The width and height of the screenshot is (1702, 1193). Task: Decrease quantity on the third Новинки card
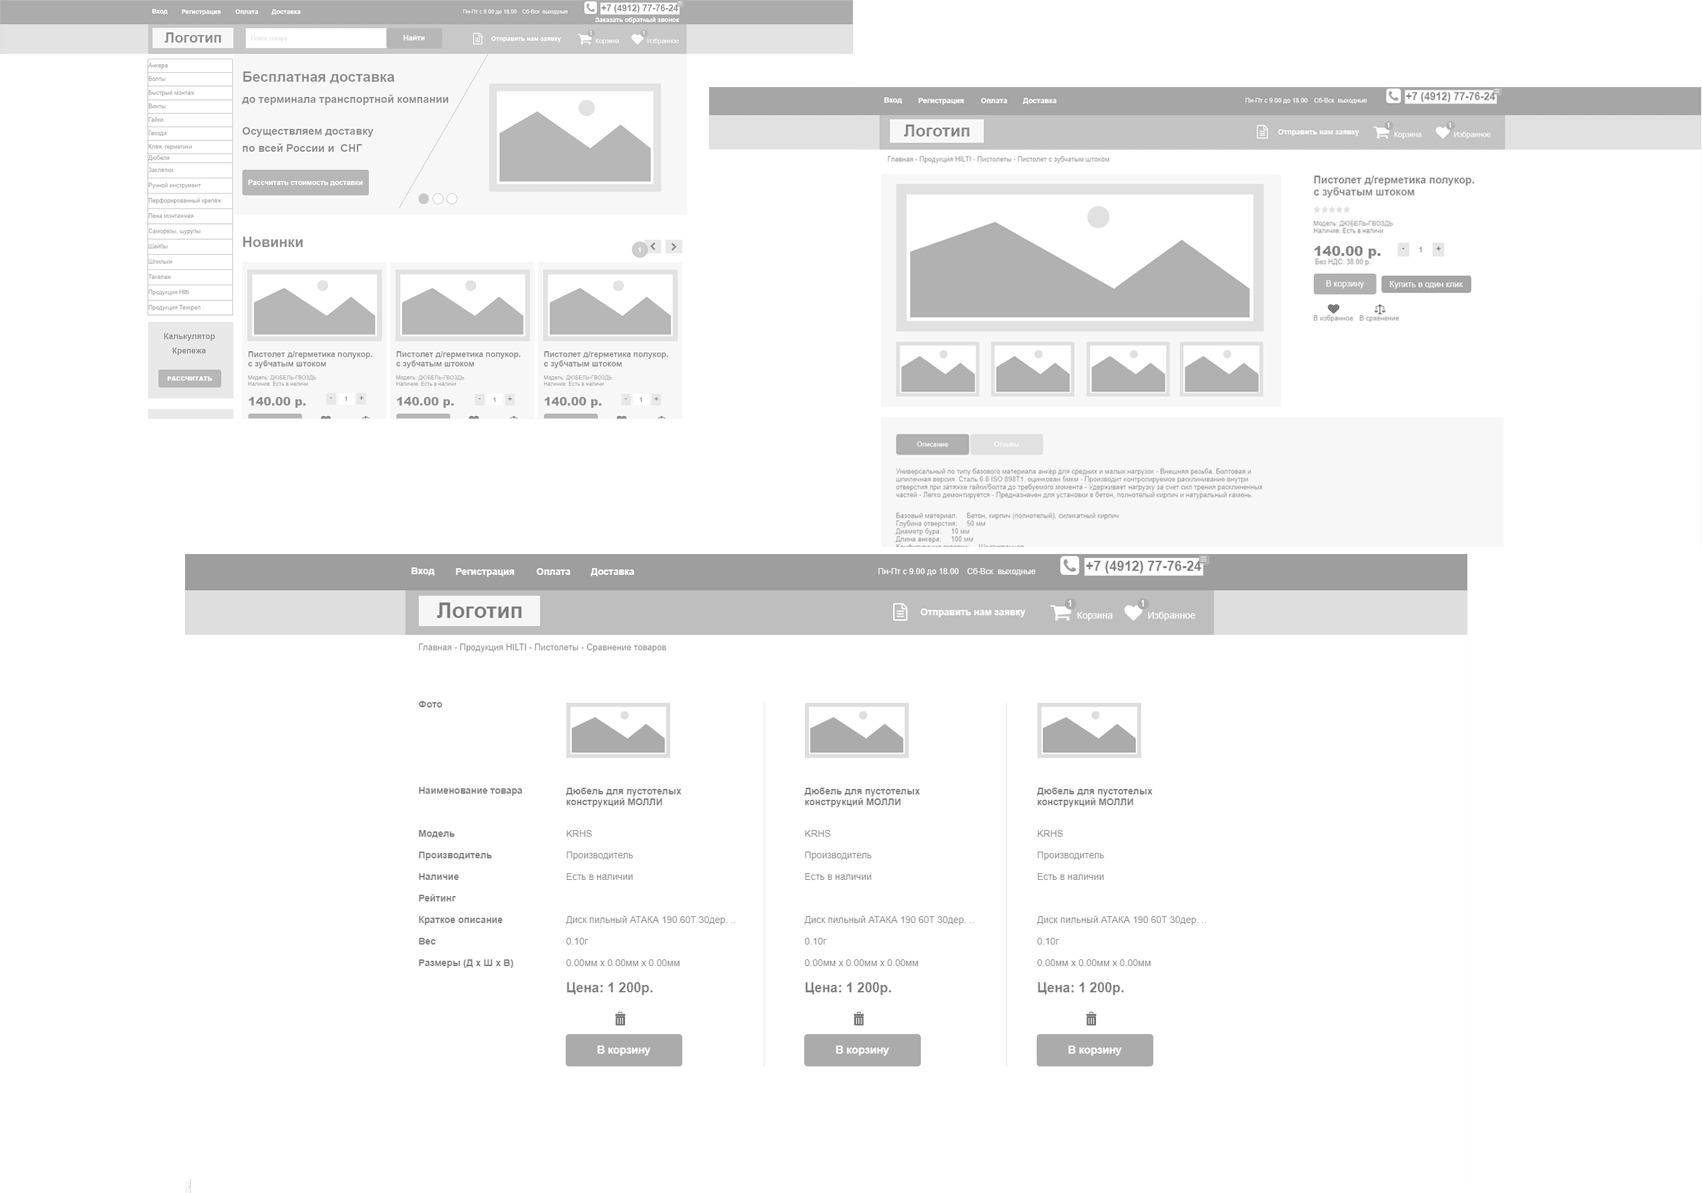coord(626,399)
